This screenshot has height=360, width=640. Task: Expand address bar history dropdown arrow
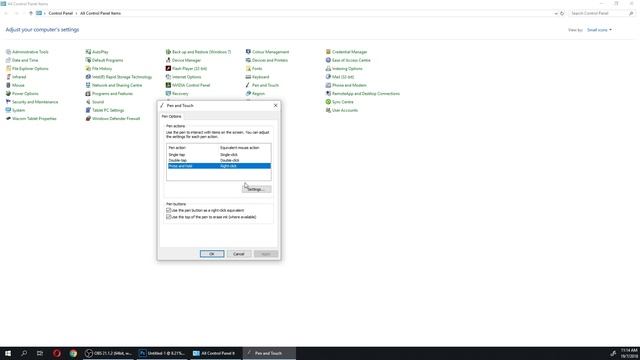coord(556,13)
